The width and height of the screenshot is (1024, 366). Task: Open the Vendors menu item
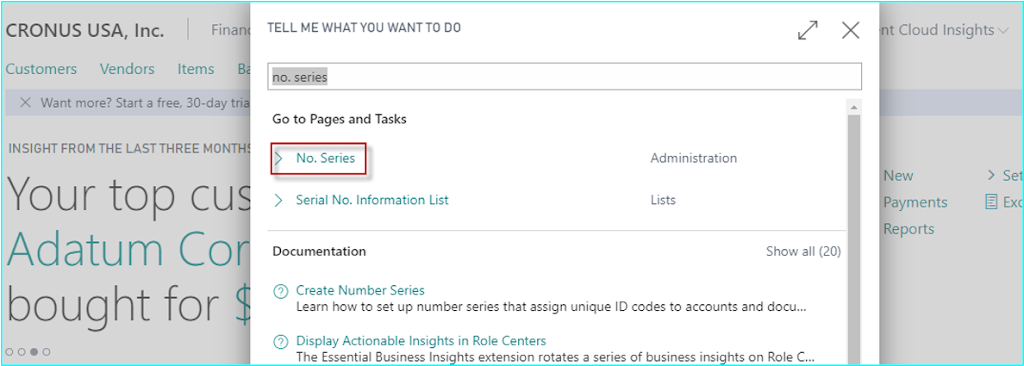coord(127,69)
